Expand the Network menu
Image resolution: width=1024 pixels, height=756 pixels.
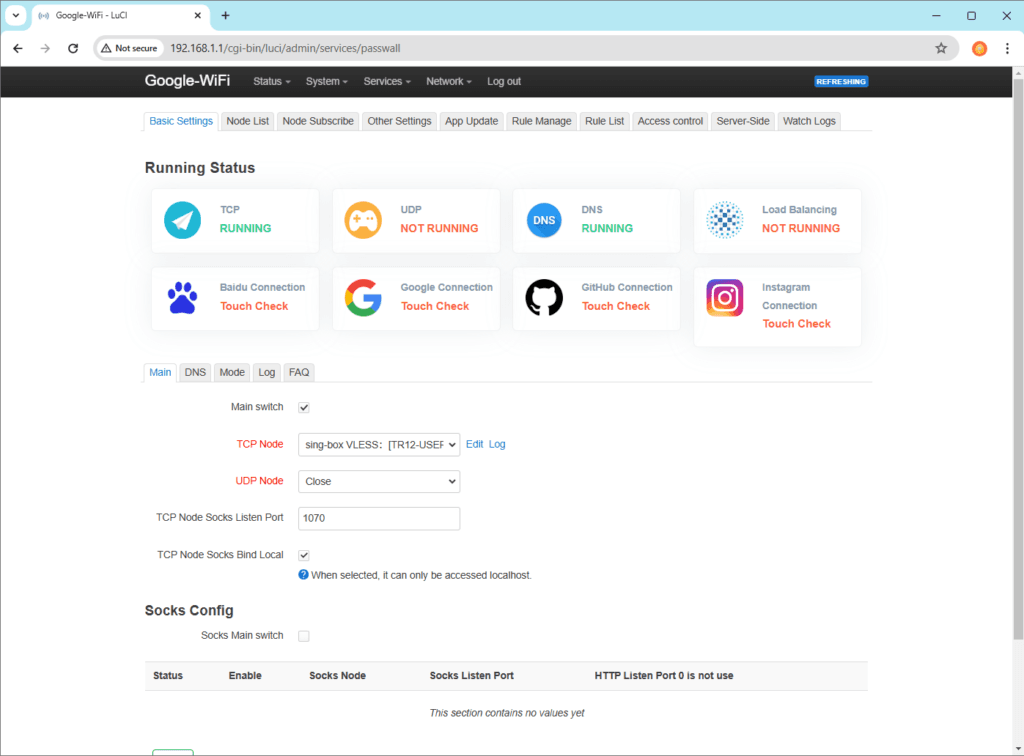click(449, 82)
